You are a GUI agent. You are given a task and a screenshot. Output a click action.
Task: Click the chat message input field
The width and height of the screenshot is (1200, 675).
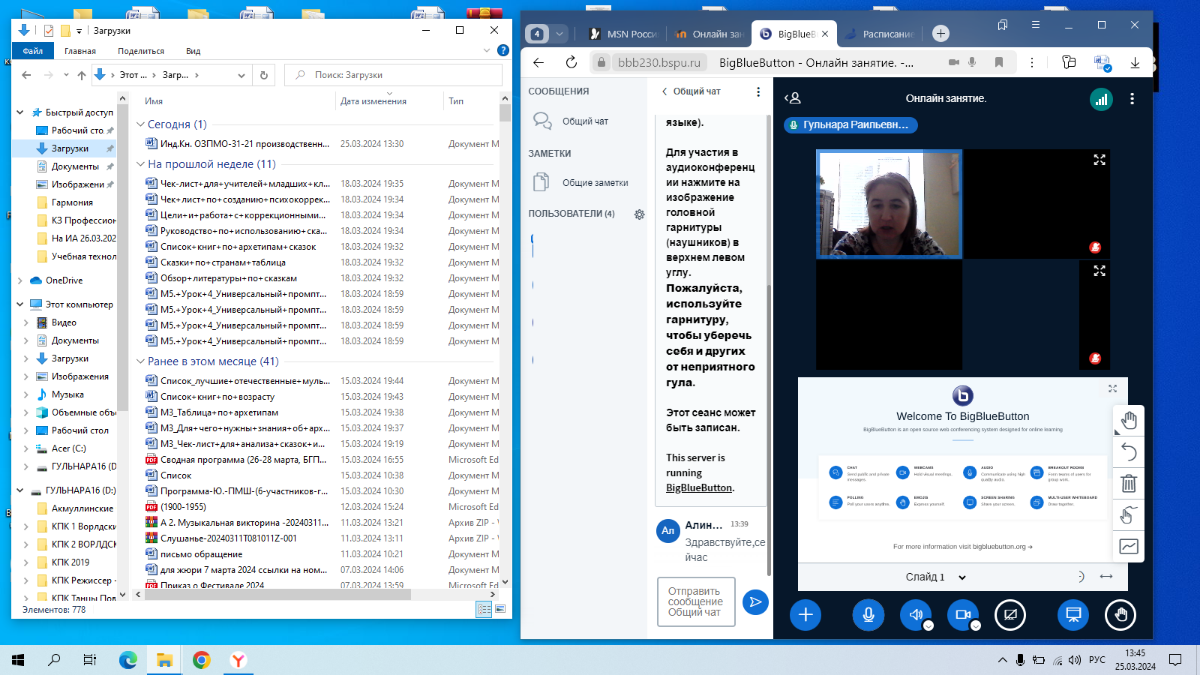point(696,602)
